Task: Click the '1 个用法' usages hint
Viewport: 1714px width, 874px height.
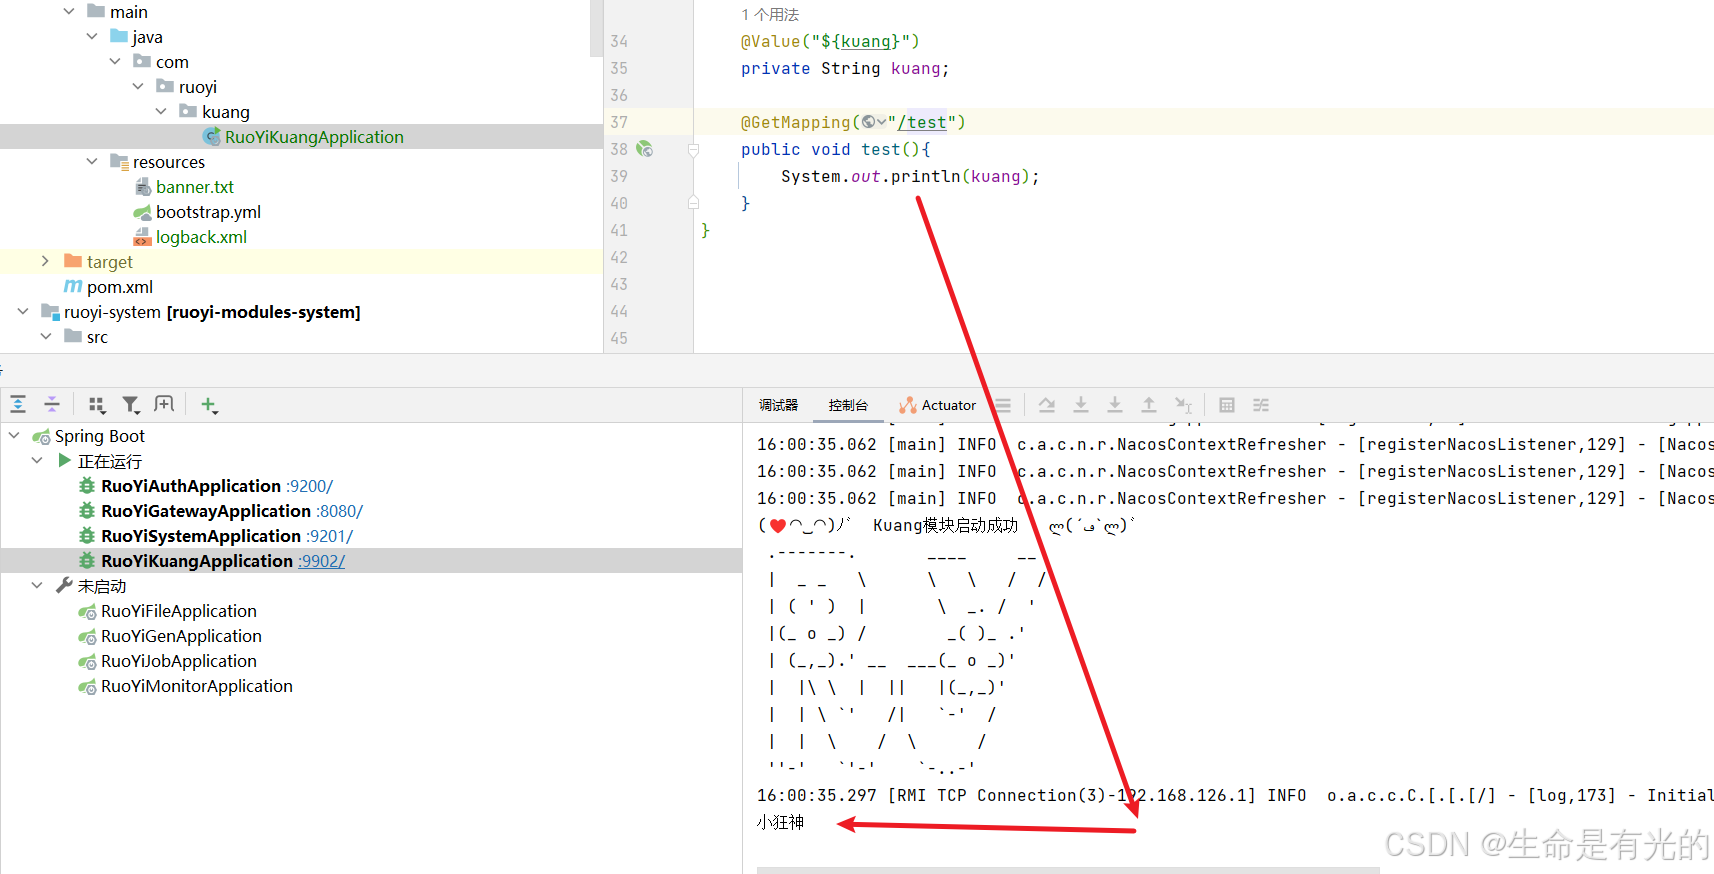Action: point(770,15)
